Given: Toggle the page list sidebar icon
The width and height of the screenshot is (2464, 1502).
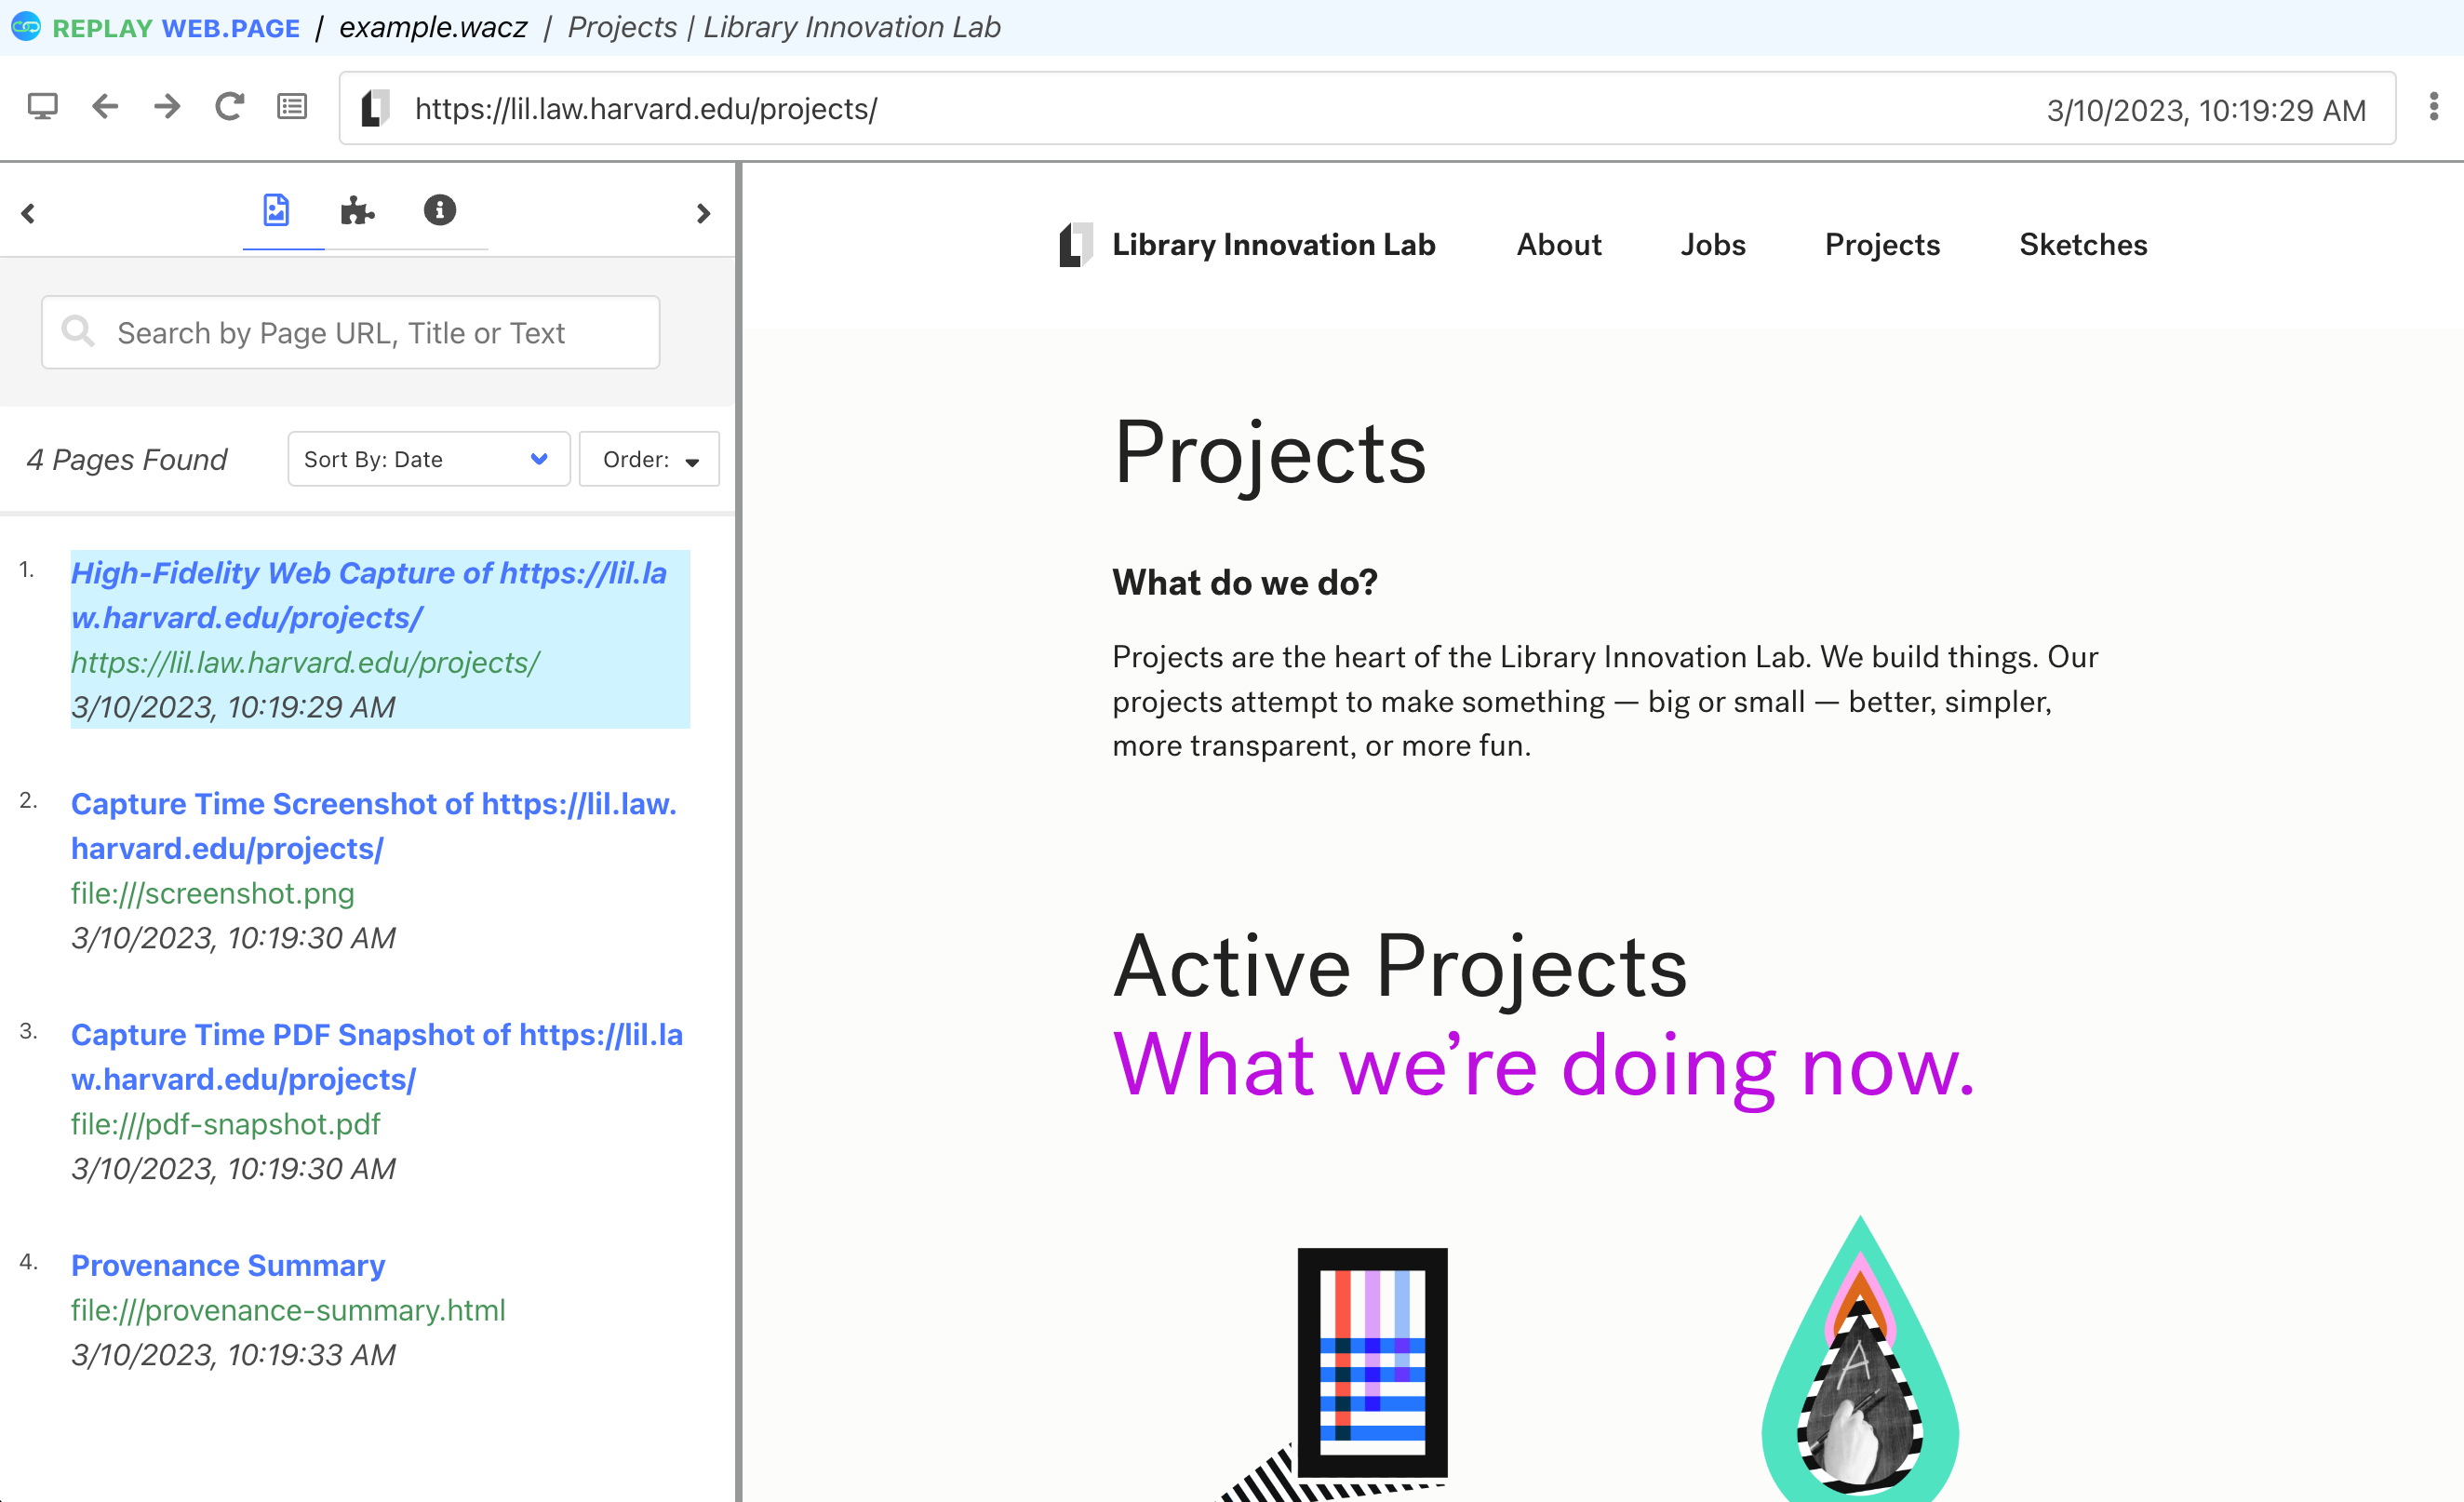Looking at the screenshot, I should (292, 107).
